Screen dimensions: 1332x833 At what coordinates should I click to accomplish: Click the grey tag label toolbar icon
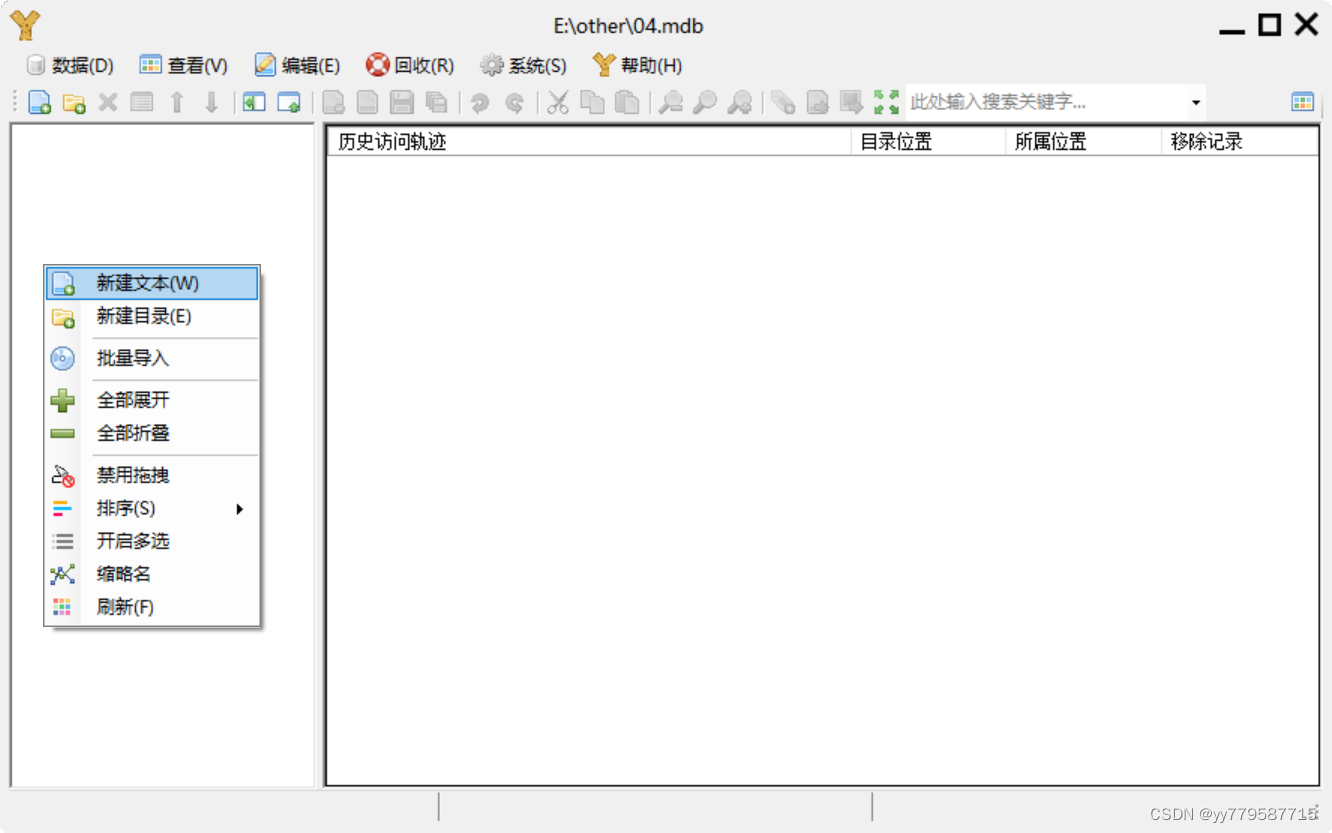(783, 102)
